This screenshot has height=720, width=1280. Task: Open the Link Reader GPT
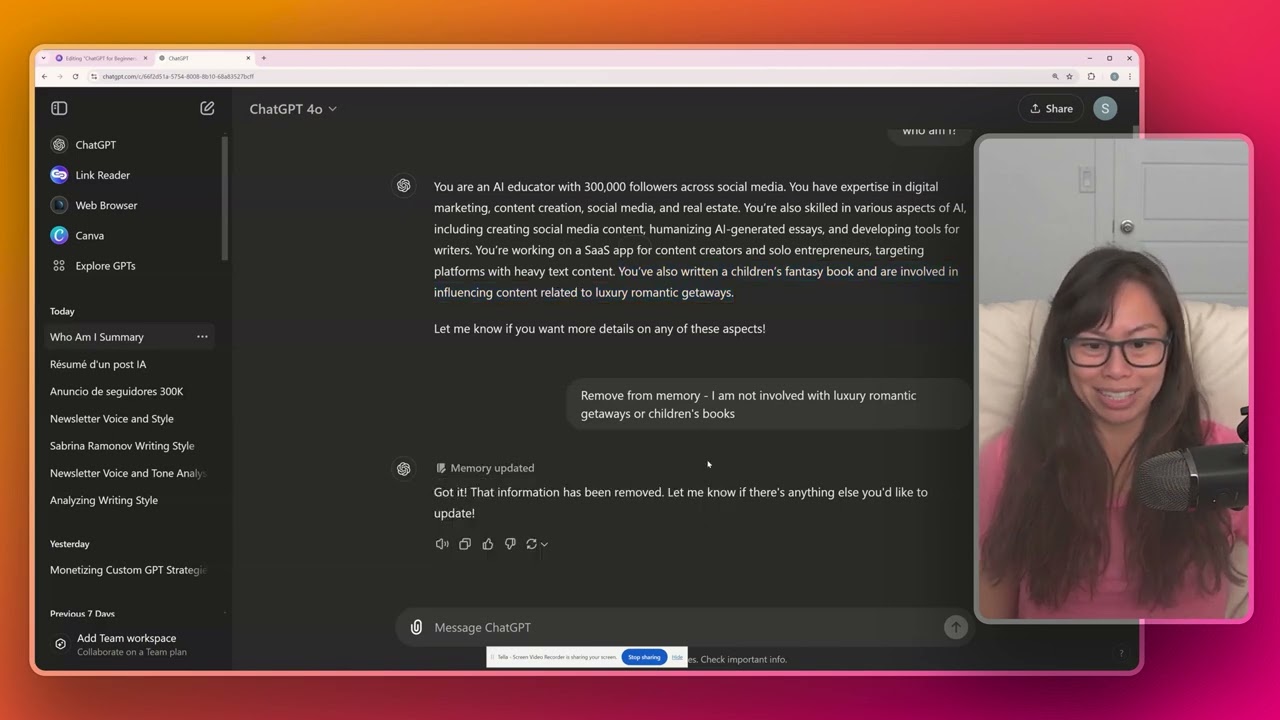pos(103,175)
